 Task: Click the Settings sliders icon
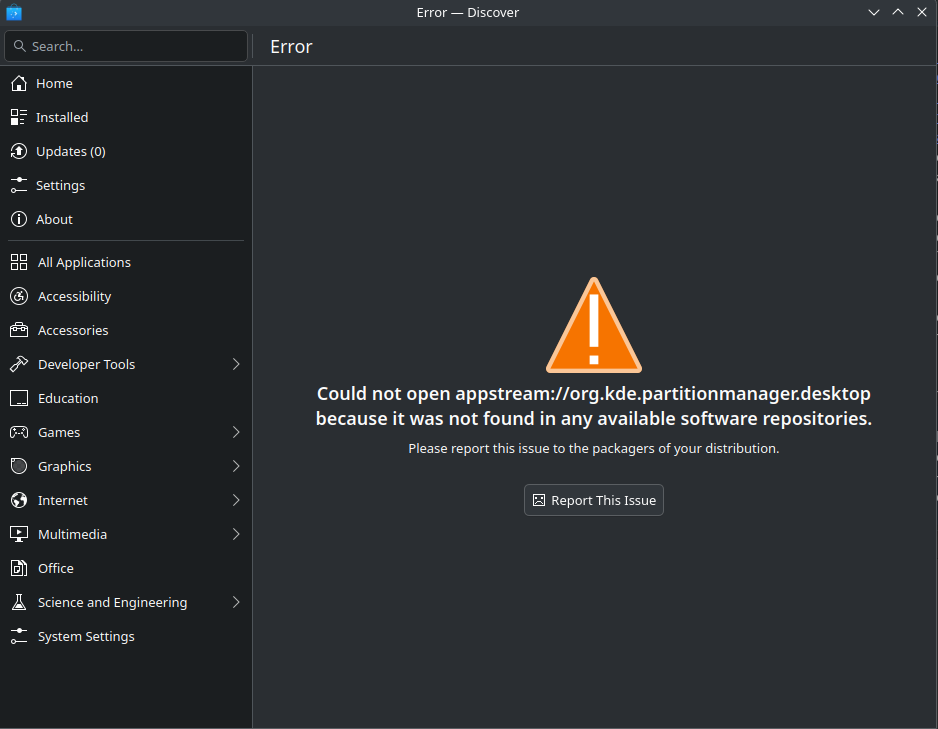19,185
